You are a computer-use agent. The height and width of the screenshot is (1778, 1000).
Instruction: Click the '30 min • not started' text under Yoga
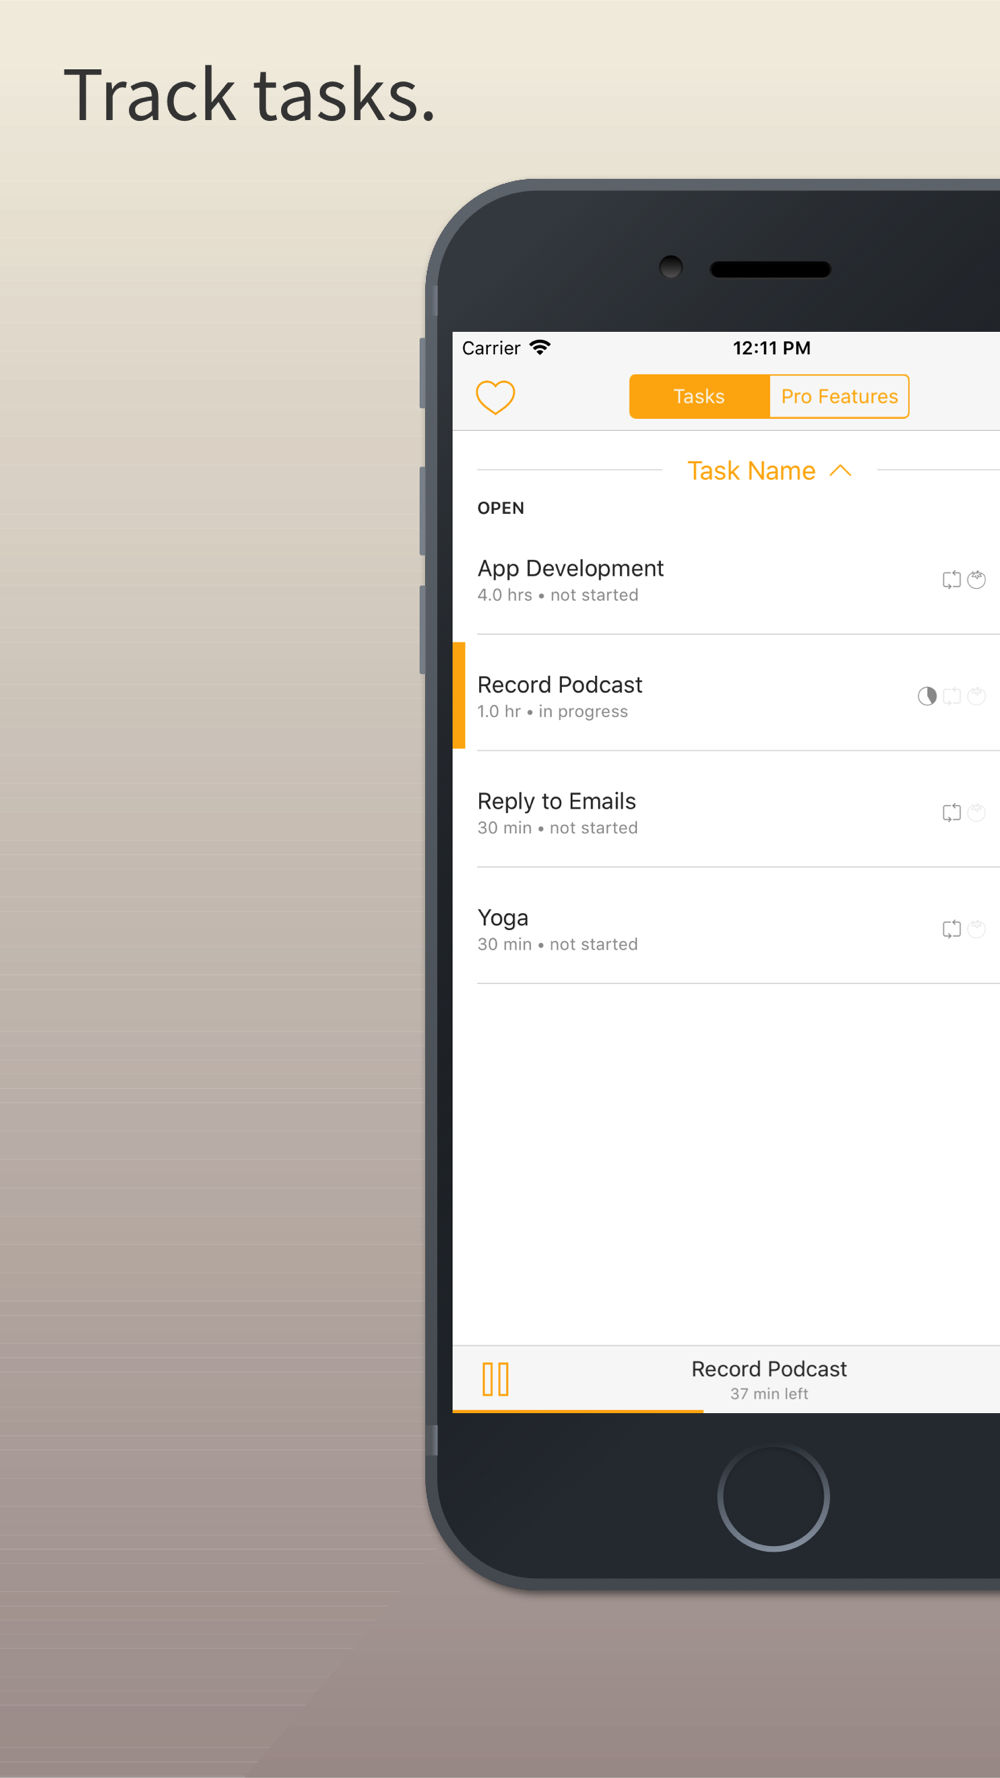(558, 944)
